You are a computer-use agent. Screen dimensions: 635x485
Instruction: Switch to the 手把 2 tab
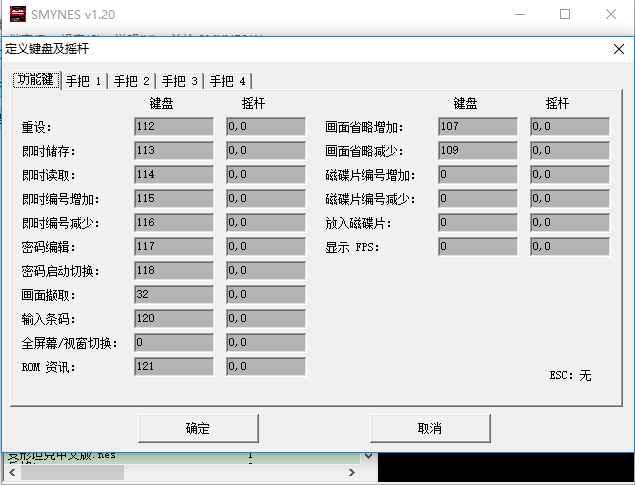click(132, 81)
